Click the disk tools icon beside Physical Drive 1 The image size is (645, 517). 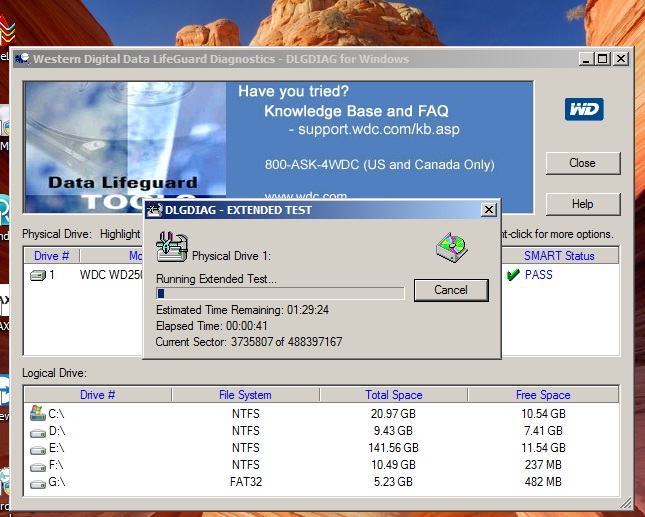[x=172, y=247]
